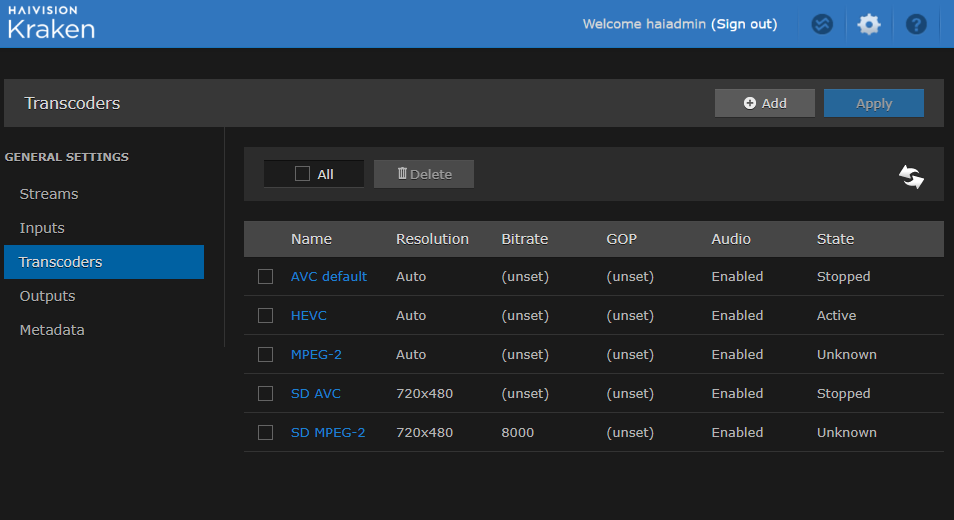
Task: Check the SD MPEG-2 row checkbox
Action: [265, 433]
